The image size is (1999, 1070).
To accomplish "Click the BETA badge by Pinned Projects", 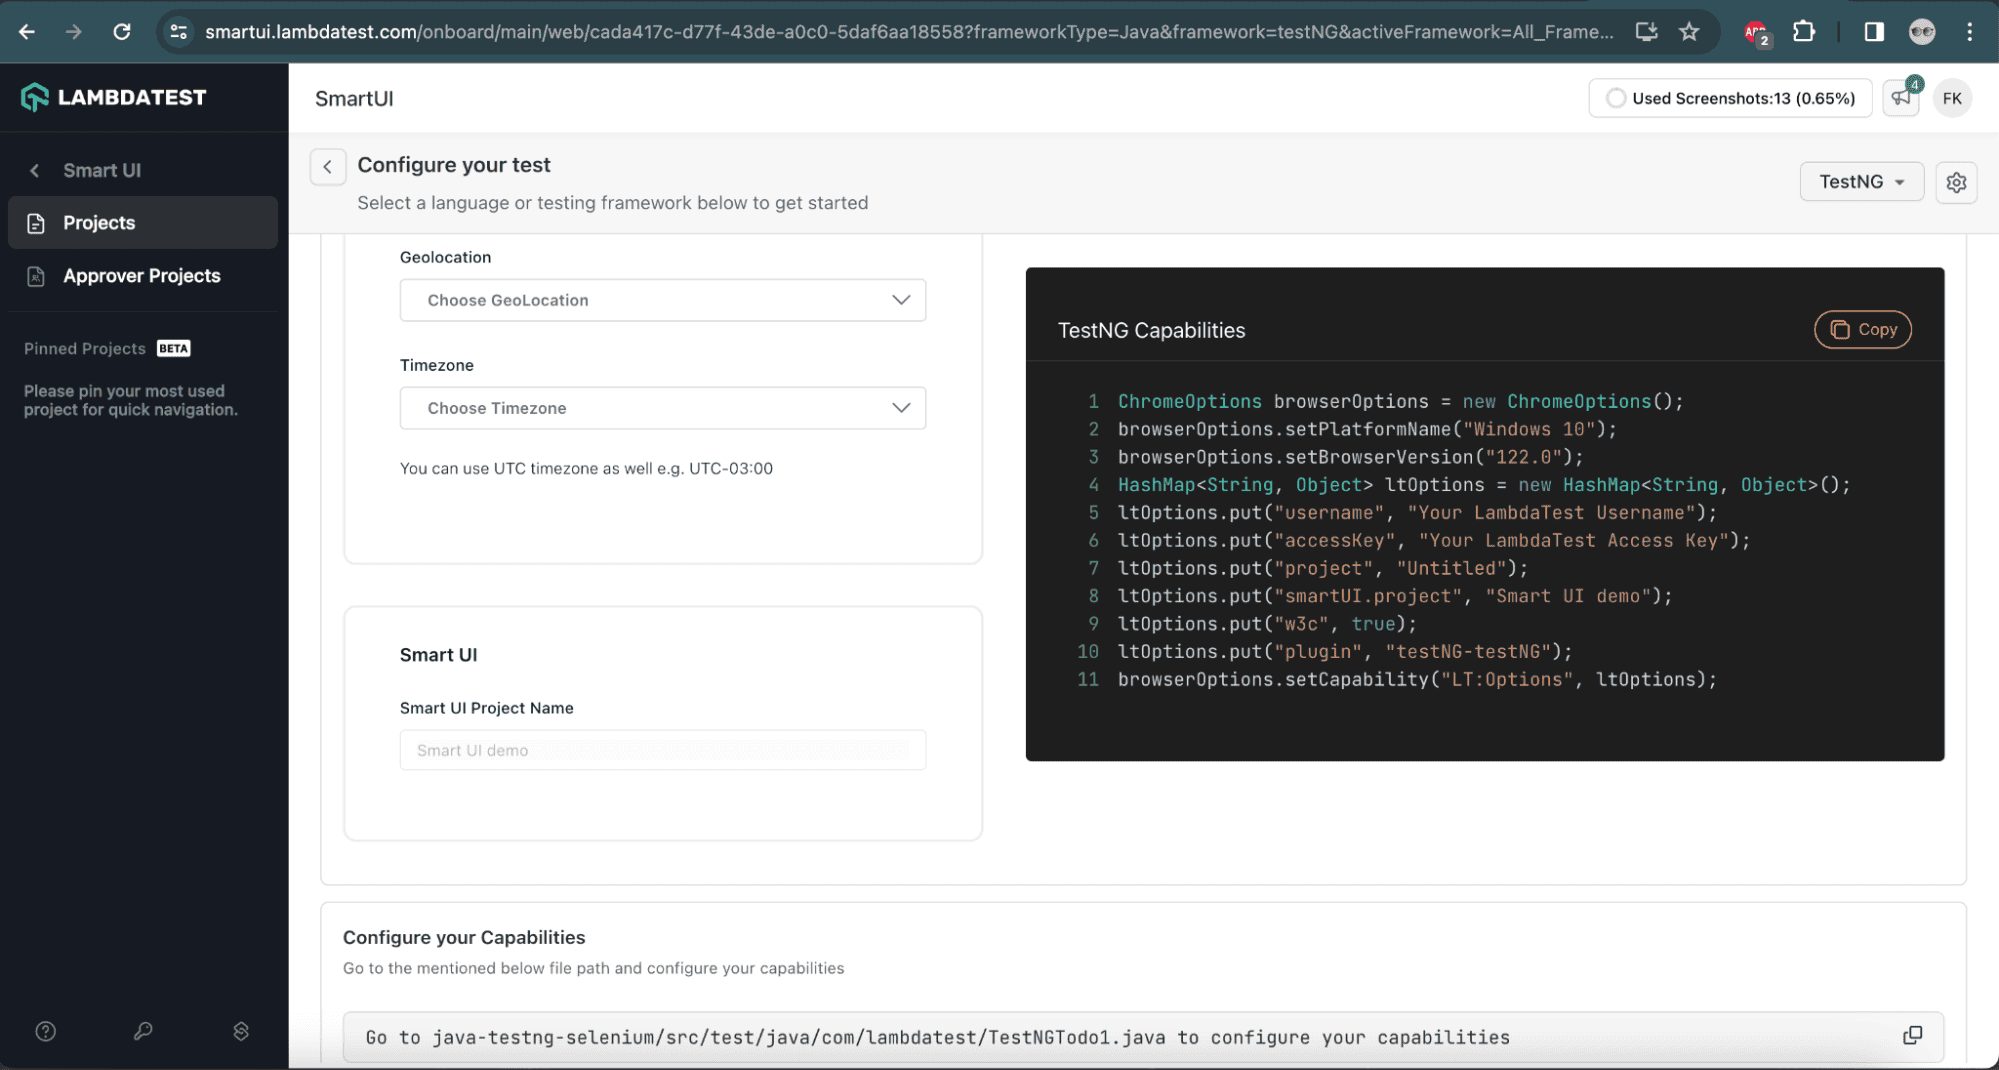I will pyautogui.click(x=173, y=348).
